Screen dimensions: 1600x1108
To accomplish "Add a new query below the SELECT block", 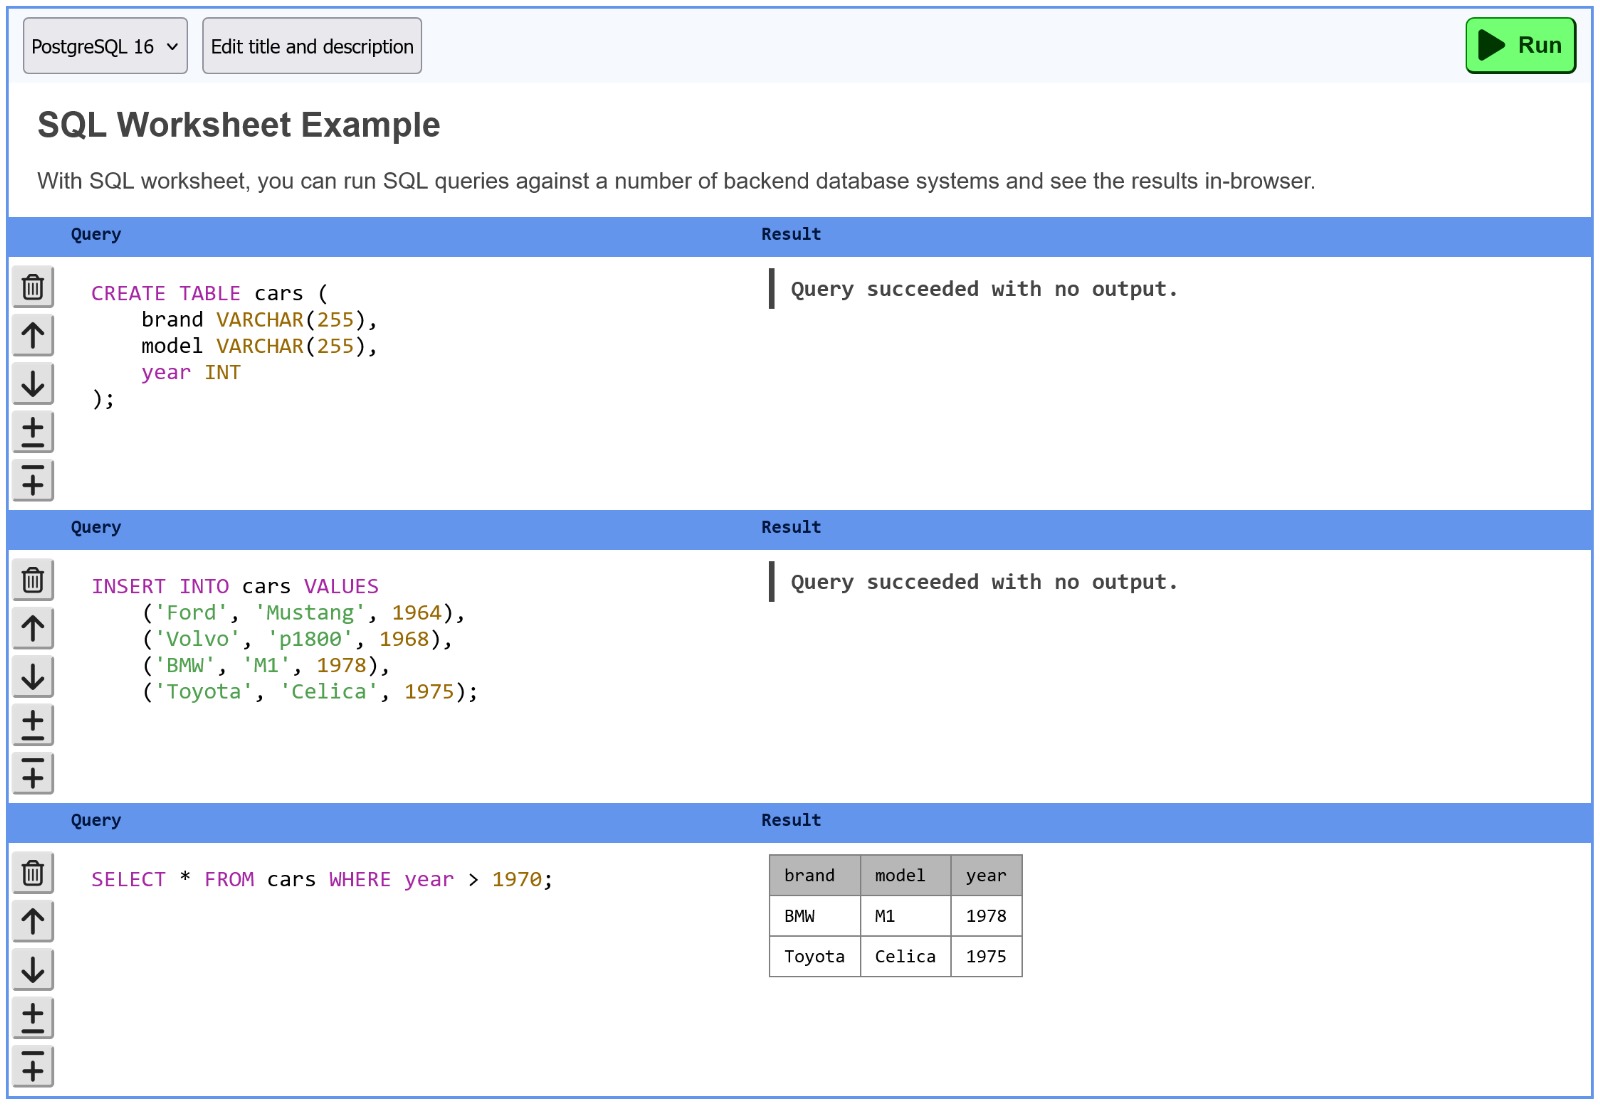I will [33, 1066].
